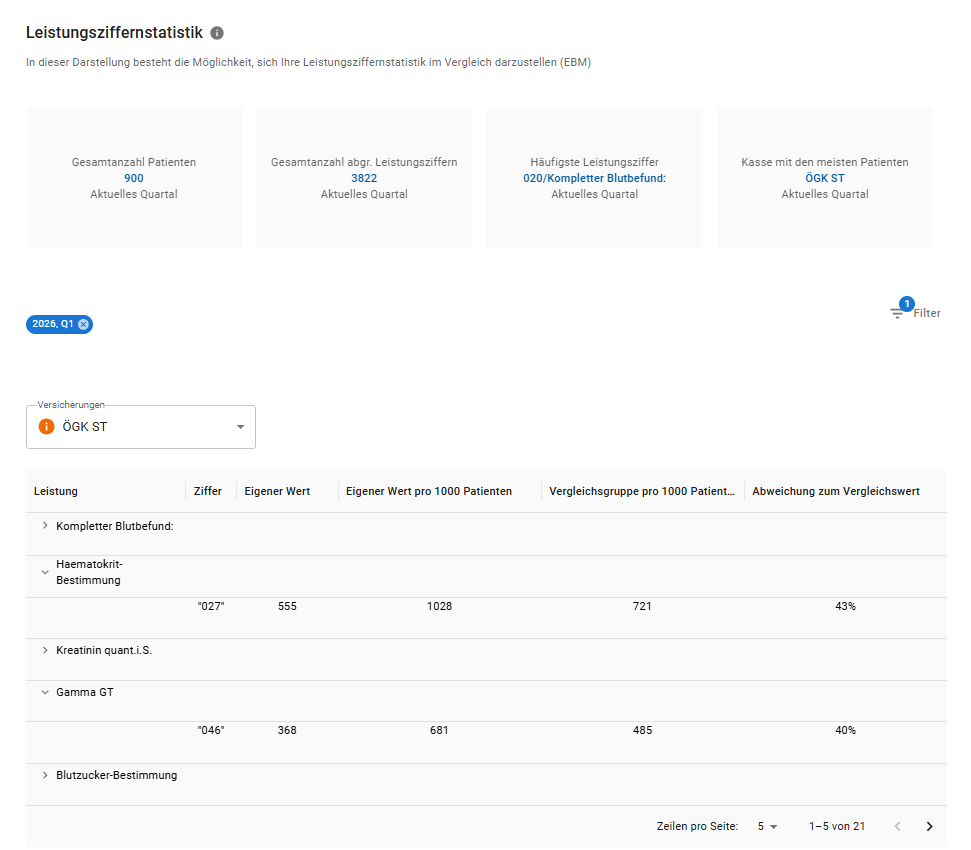This screenshot has width=971, height=850.
Task: Click the 40% deviation cell
Action: [845, 731]
